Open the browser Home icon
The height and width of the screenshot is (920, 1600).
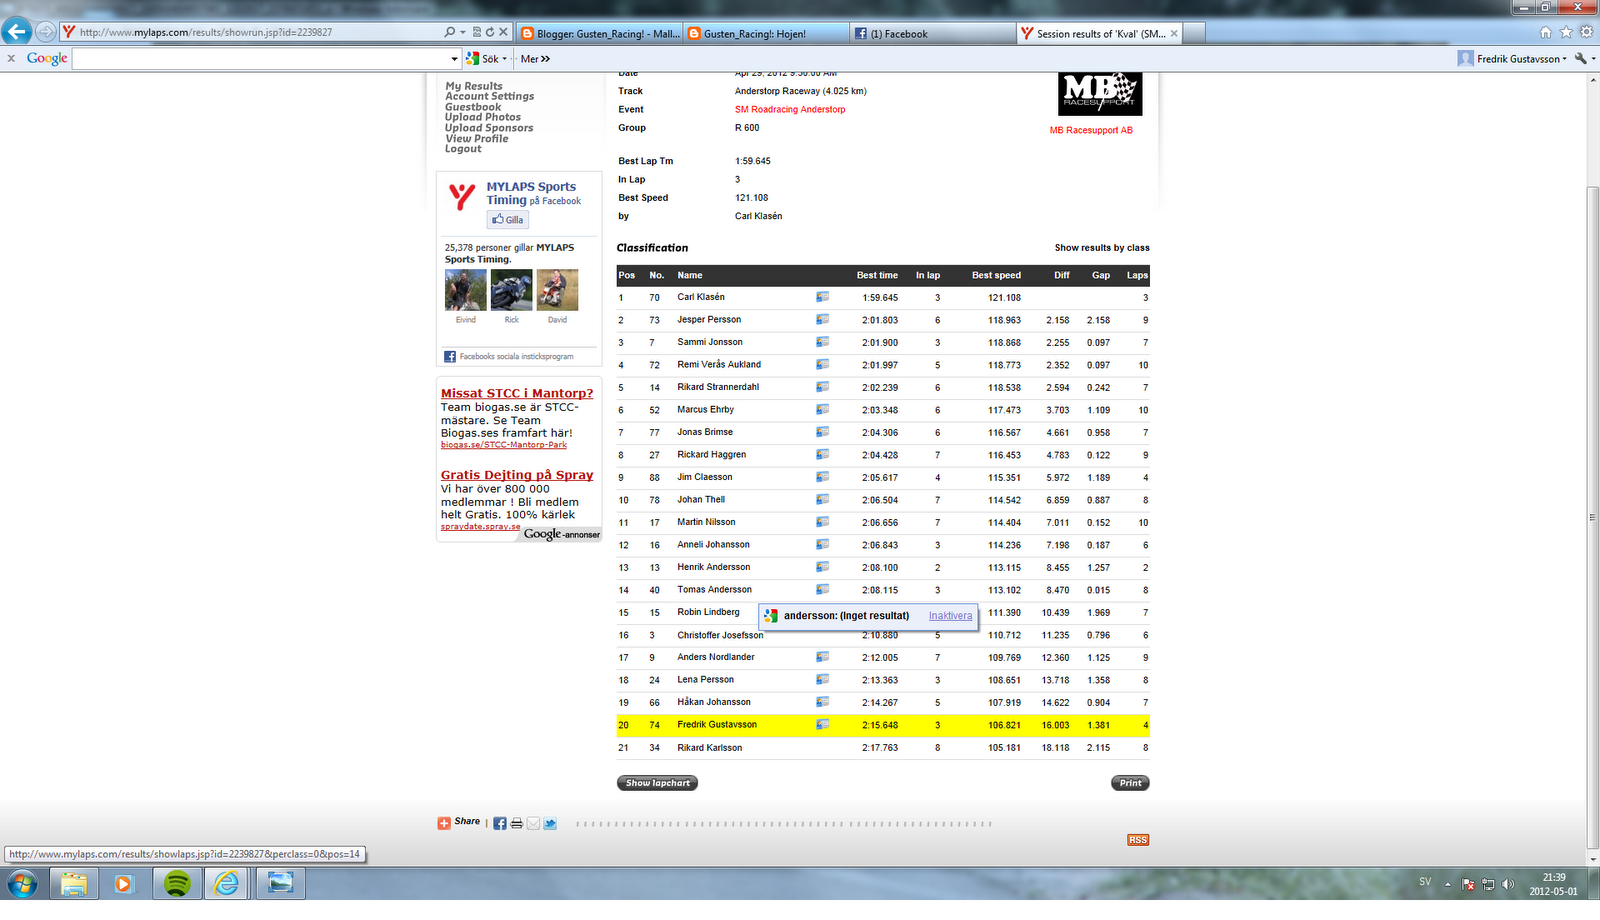point(1546,32)
